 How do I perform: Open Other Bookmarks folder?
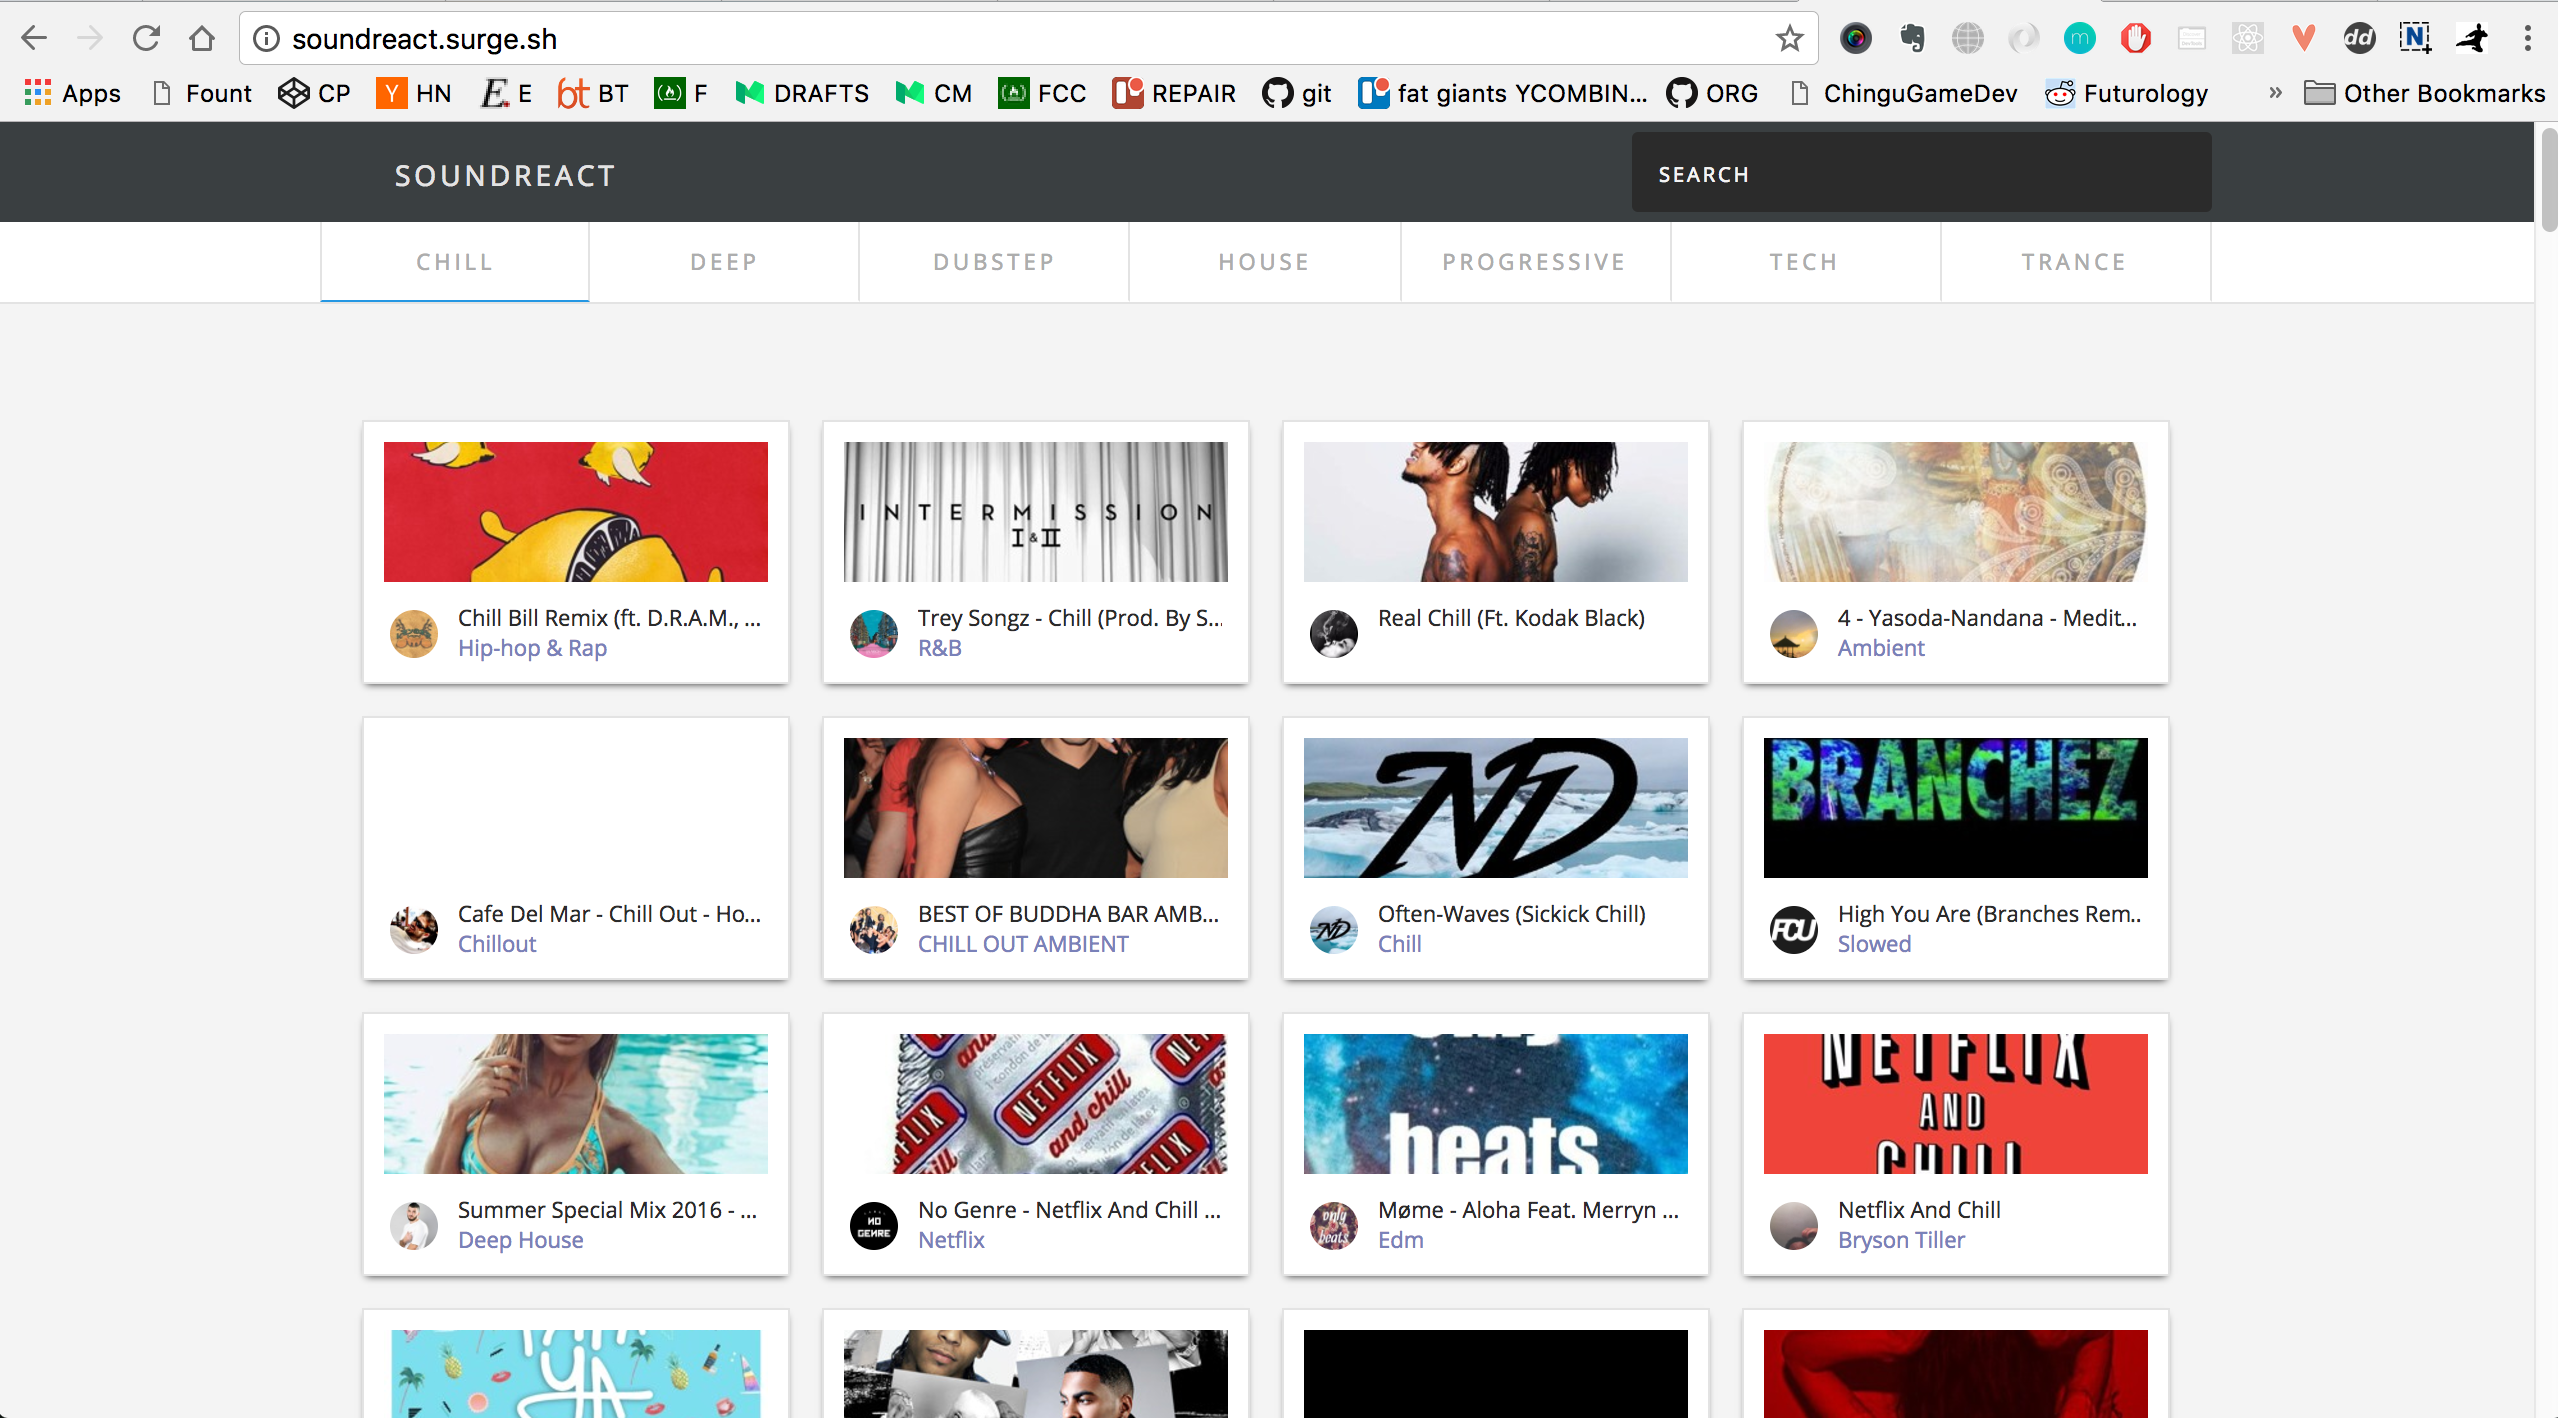(x=2424, y=93)
